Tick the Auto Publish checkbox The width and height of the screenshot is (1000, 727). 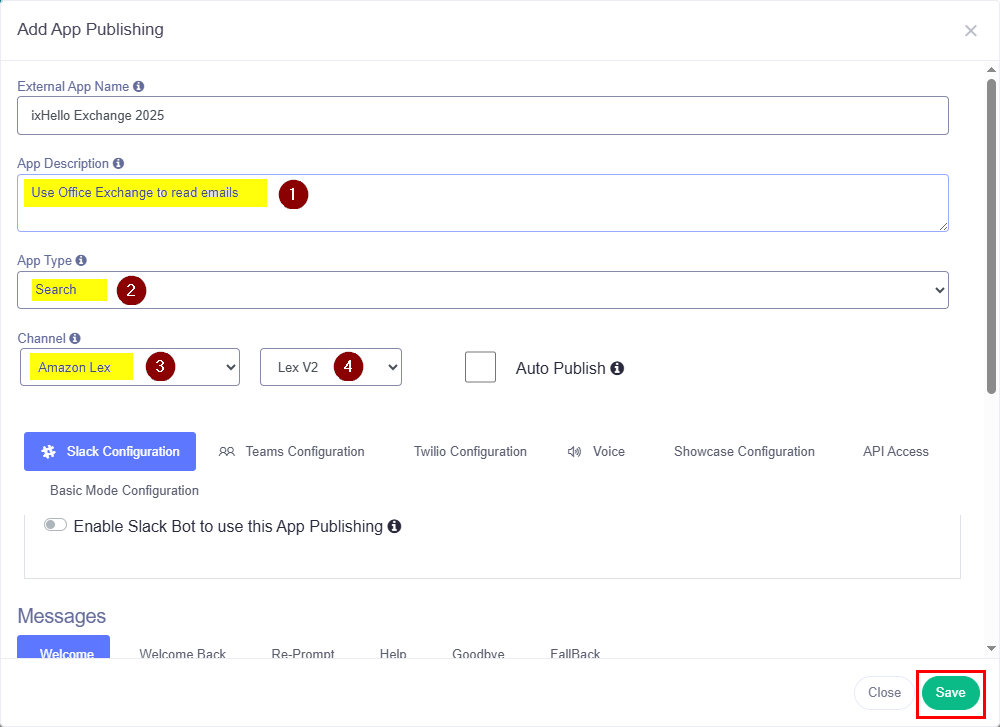tap(480, 367)
